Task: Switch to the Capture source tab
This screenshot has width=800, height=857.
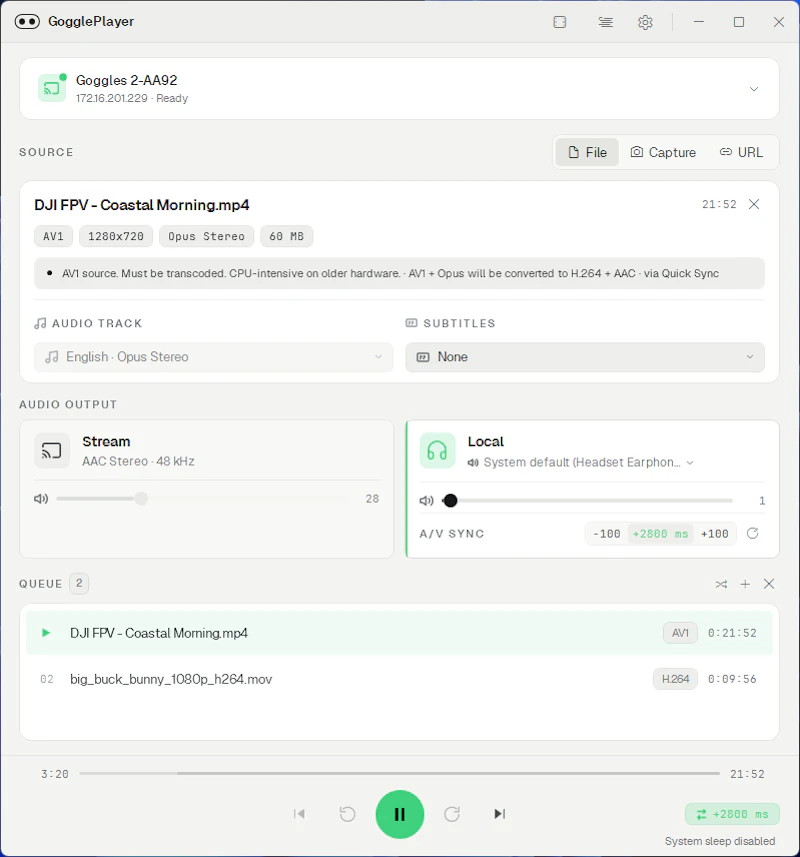Action: pos(663,152)
